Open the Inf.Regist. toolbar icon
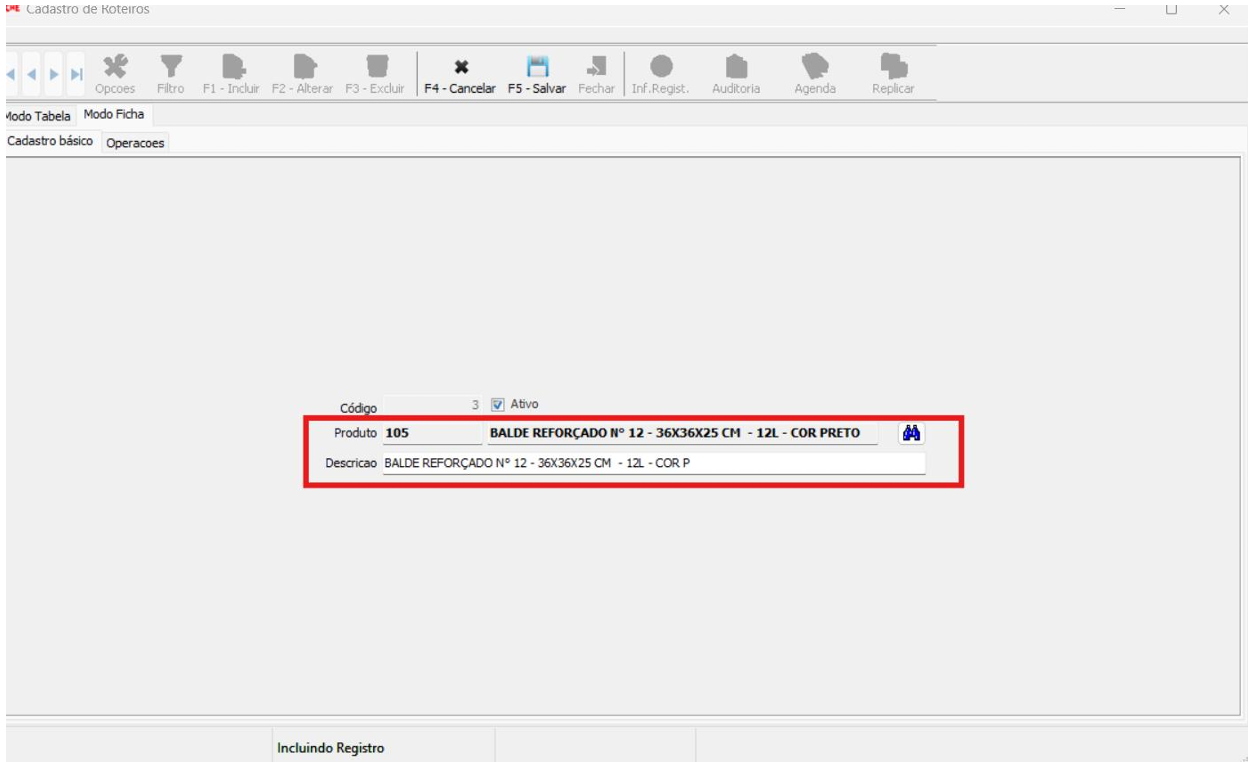Image resolution: width=1248 pixels, height=762 pixels. [x=660, y=68]
